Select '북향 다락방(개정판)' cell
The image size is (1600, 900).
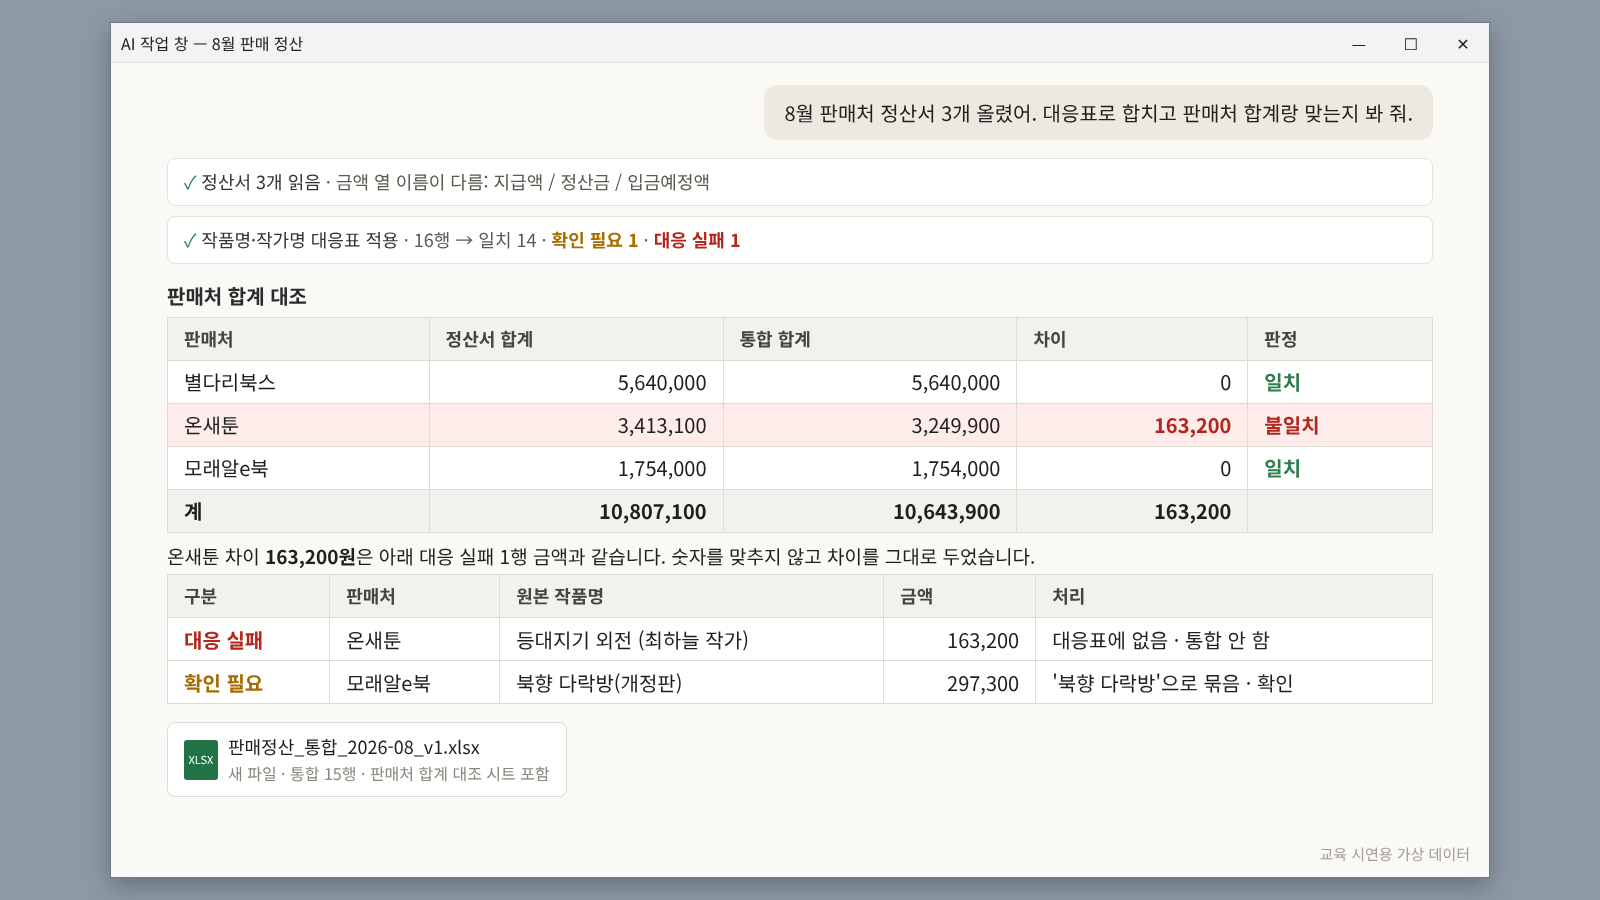point(692,683)
